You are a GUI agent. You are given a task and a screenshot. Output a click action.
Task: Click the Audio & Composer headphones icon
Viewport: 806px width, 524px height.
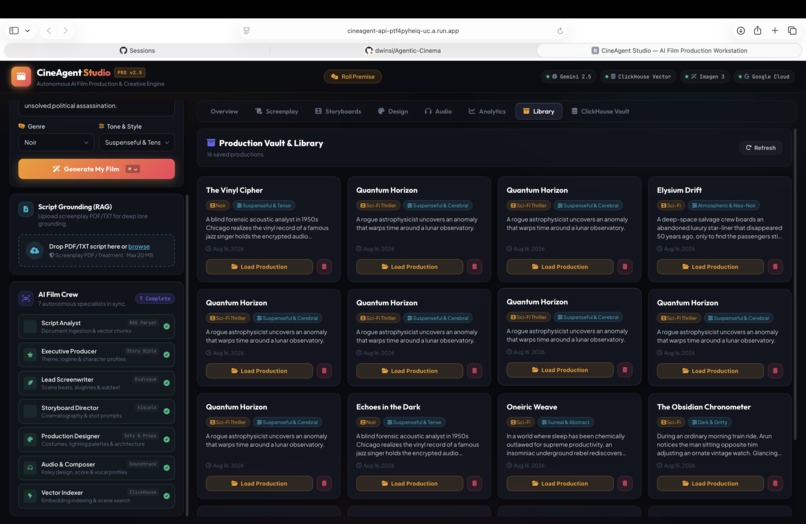(x=30, y=468)
